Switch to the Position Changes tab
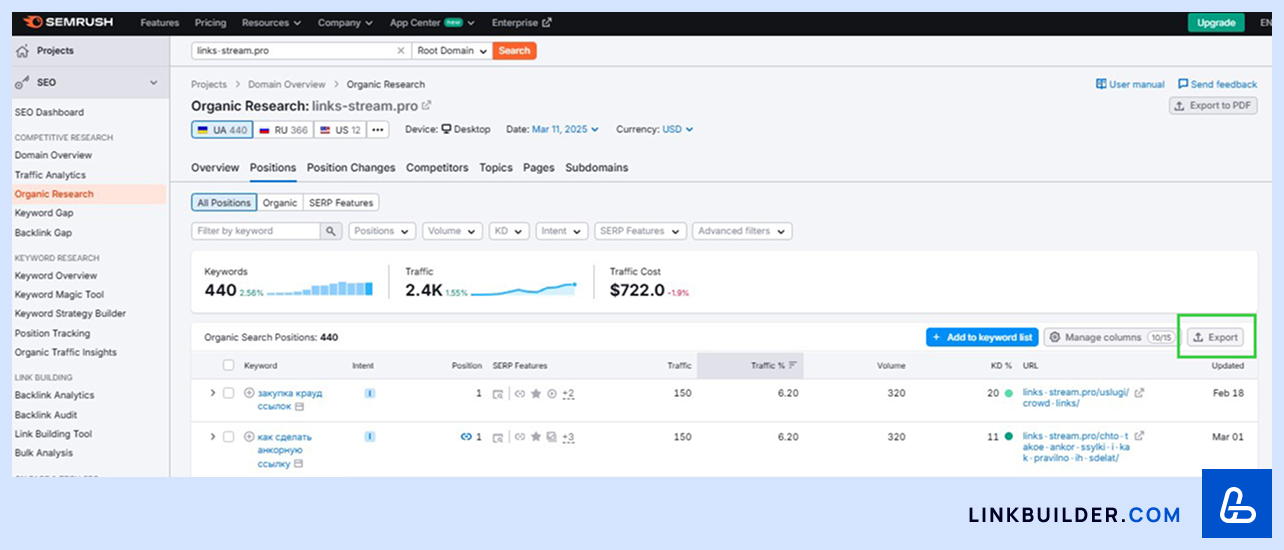Viewport: 1284px width, 550px height. coord(351,168)
